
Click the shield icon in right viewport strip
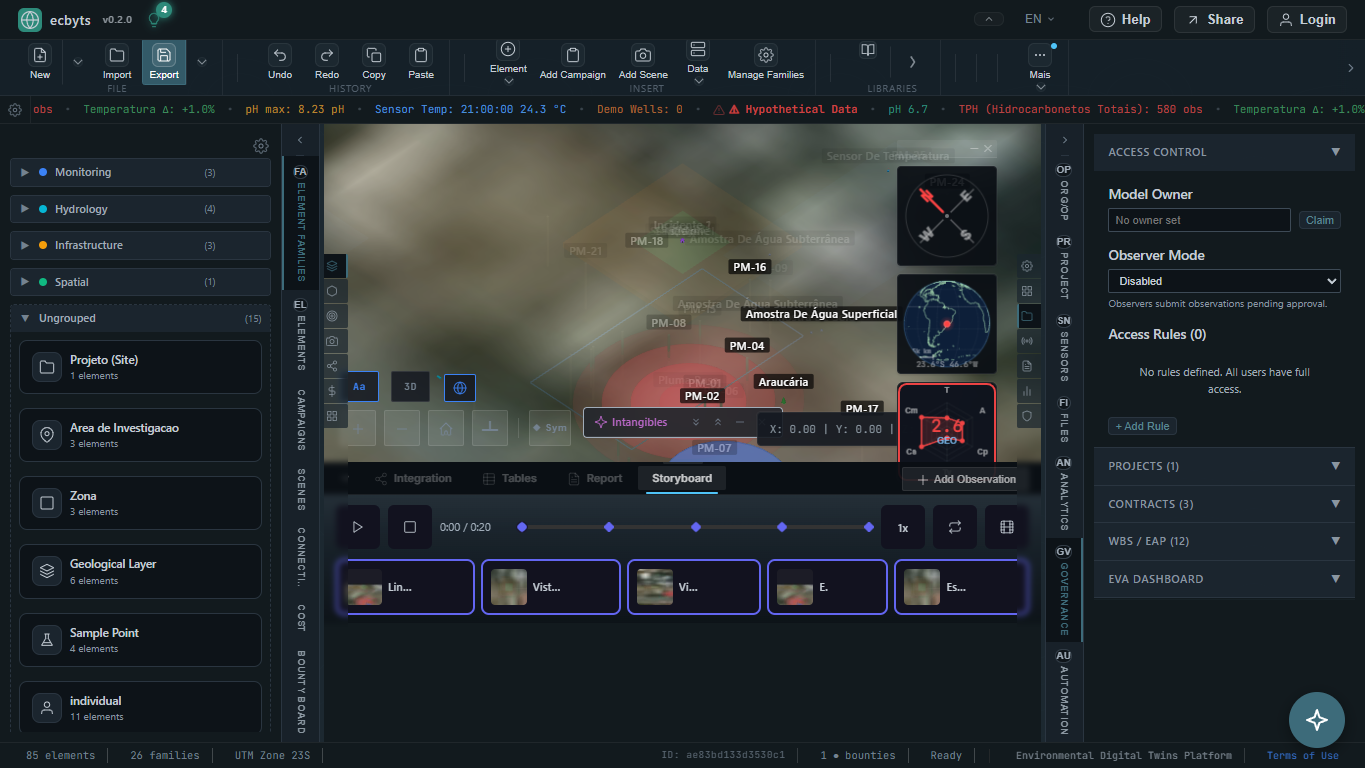point(1027,416)
